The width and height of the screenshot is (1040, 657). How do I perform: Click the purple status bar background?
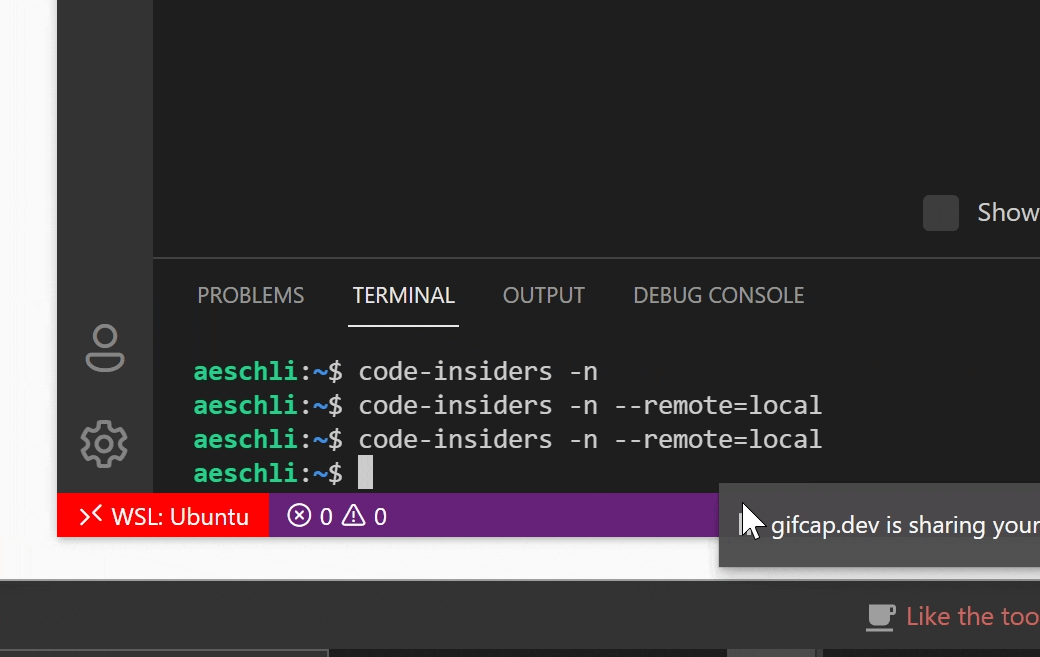click(550, 515)
